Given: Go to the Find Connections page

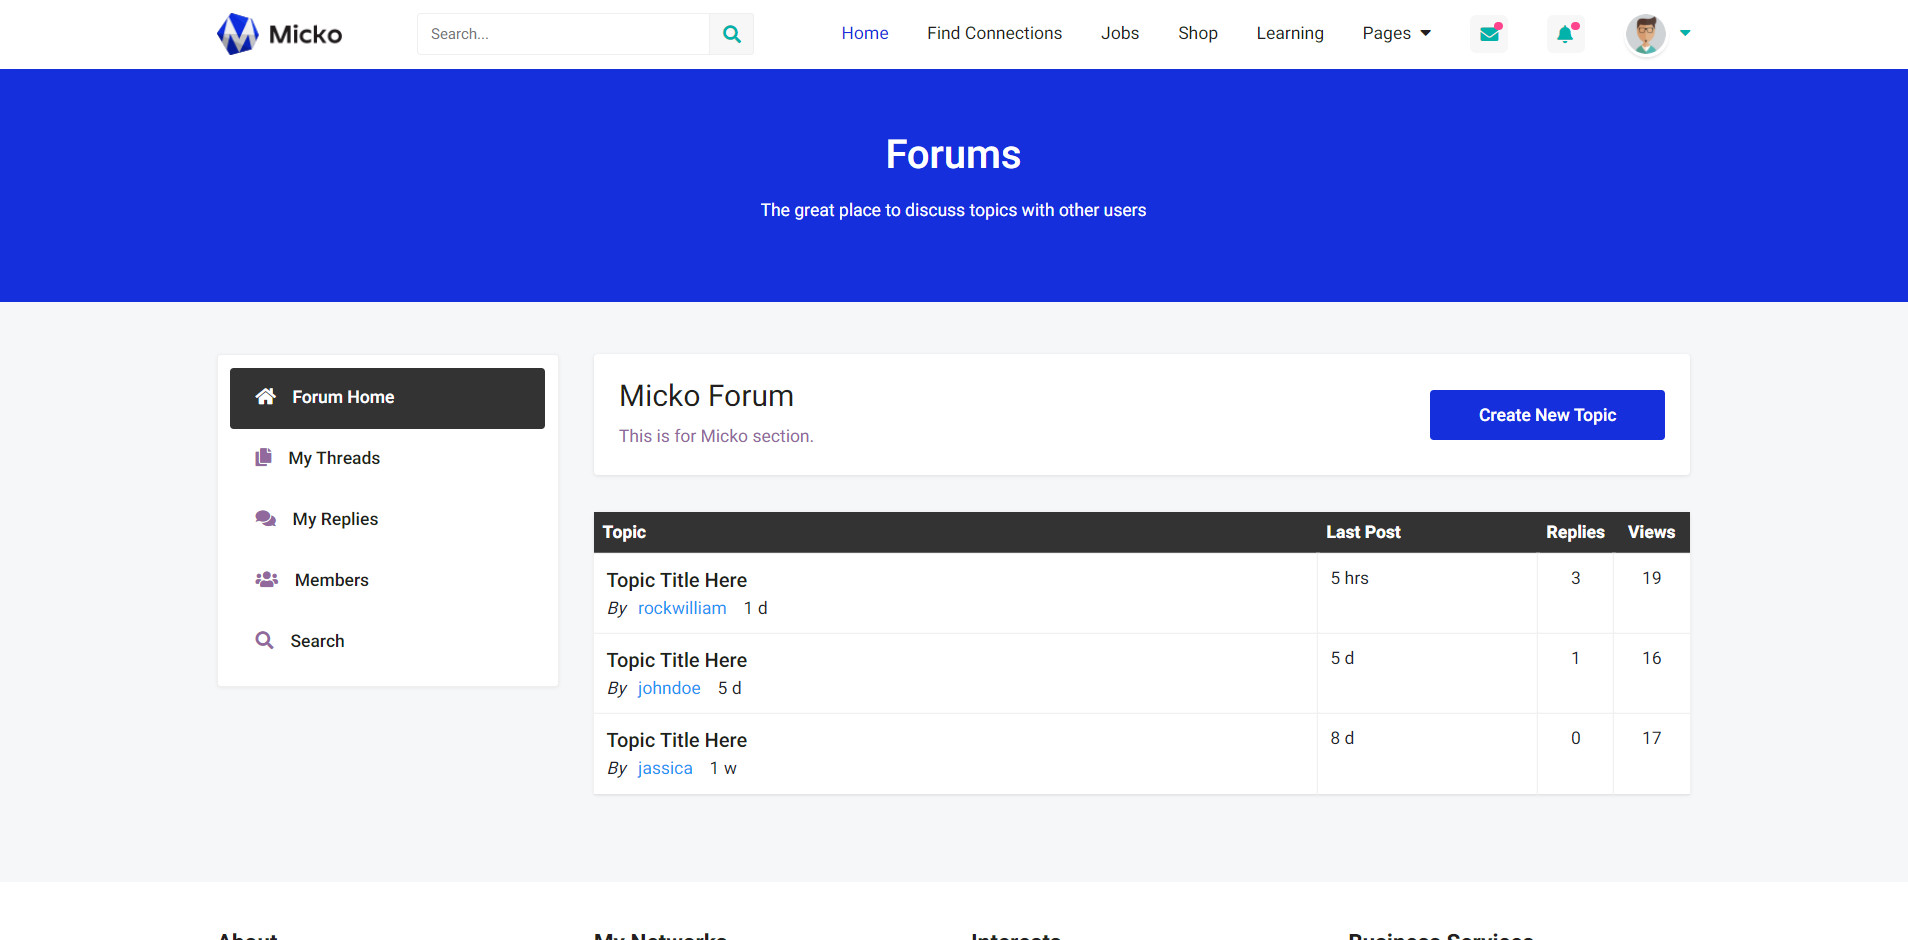Looking at the screenshot, I should tap(994, 34).
